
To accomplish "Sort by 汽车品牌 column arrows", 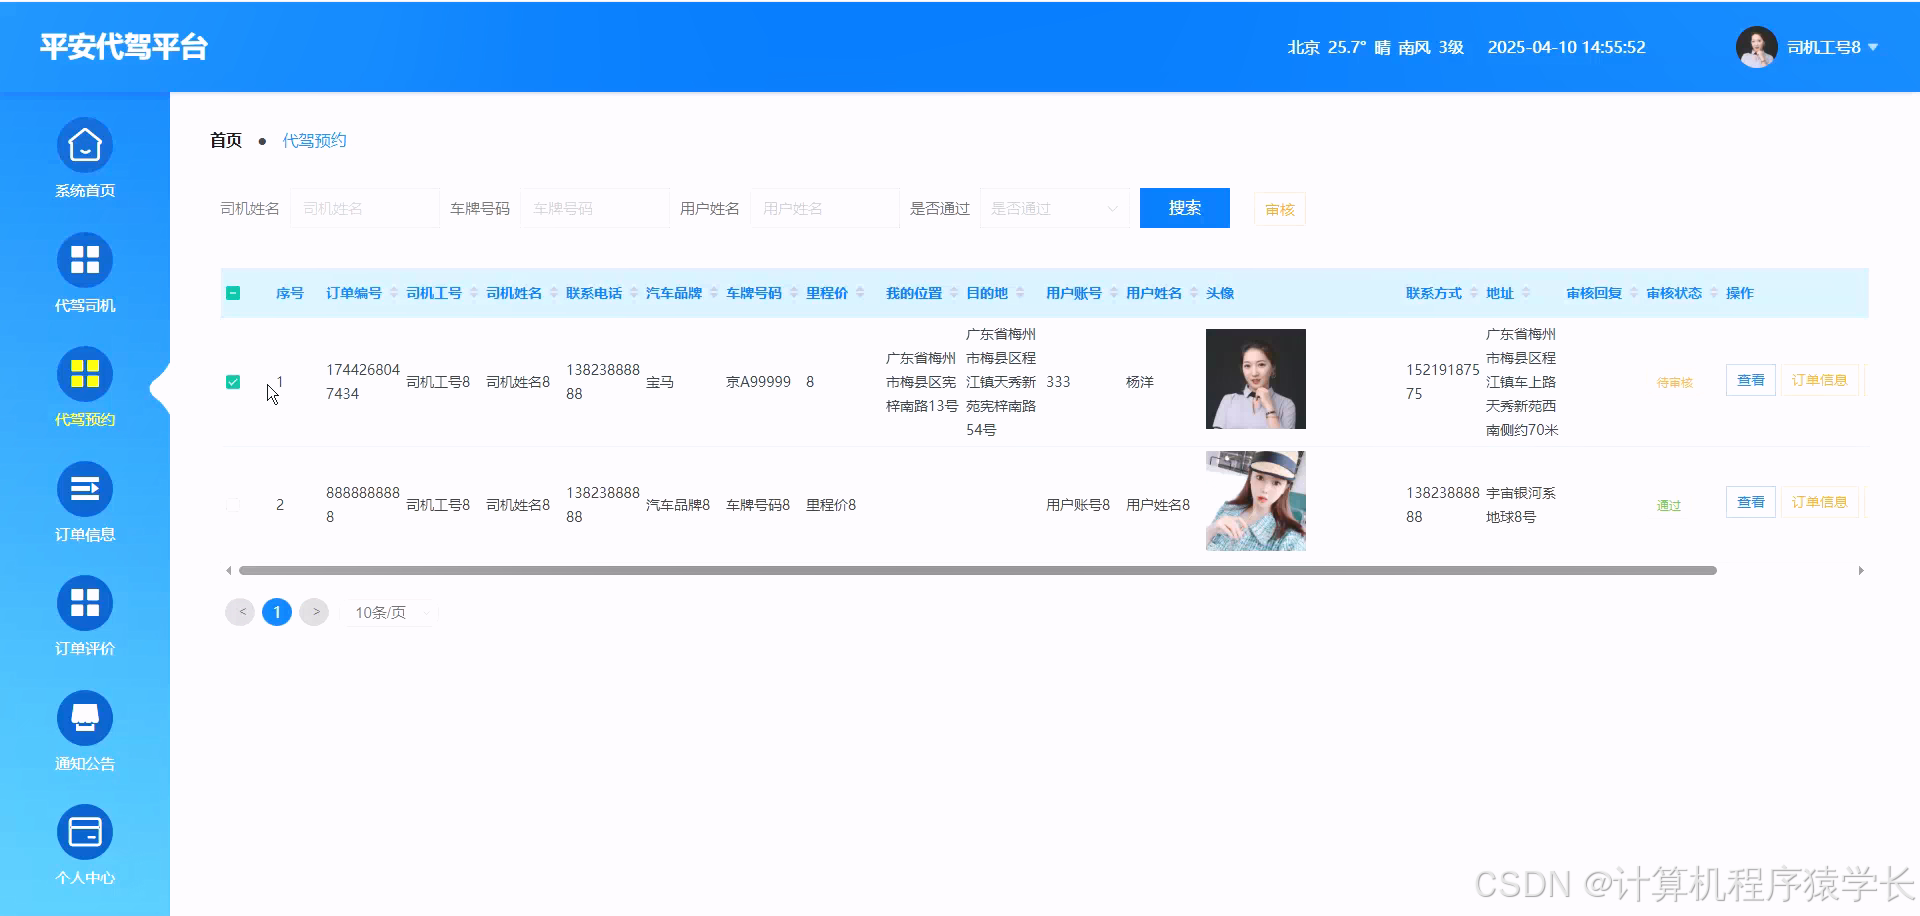I will [x=713, y=293].
